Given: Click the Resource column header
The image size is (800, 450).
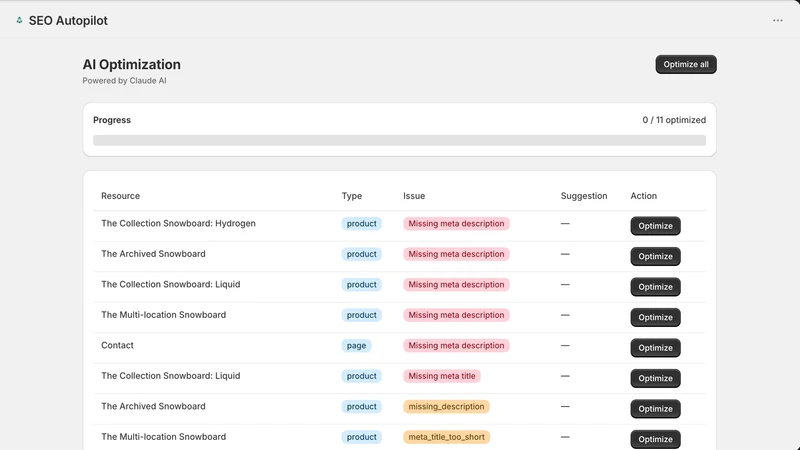Looking at the screenshot, I should [x=120, y=196].
